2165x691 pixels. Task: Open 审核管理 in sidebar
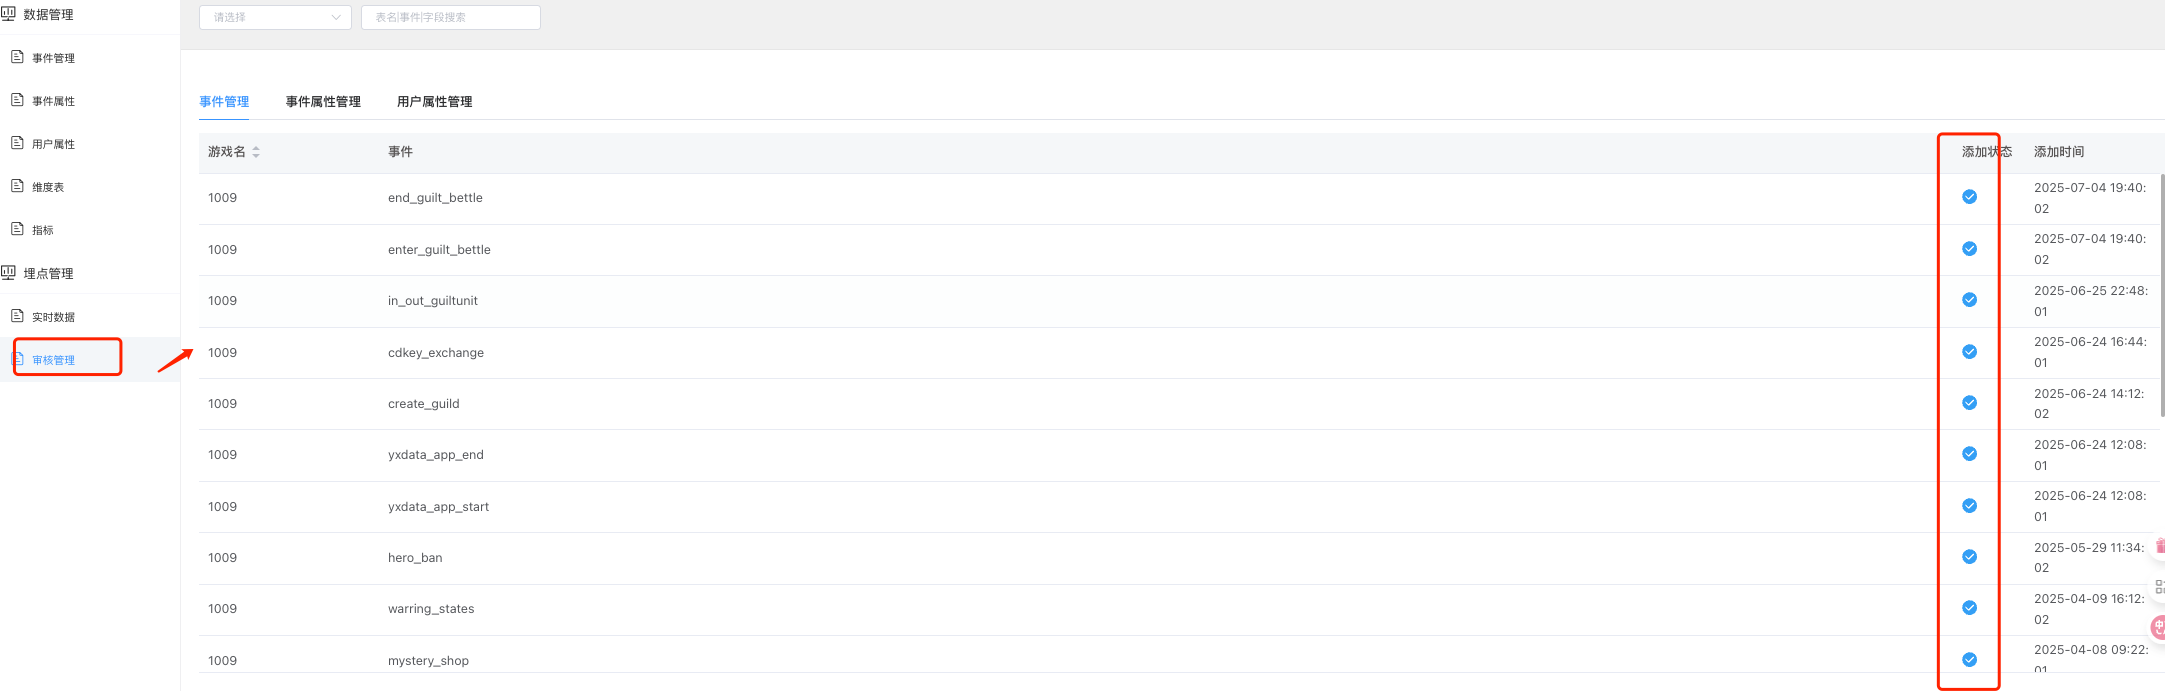(x=54, y=360)
